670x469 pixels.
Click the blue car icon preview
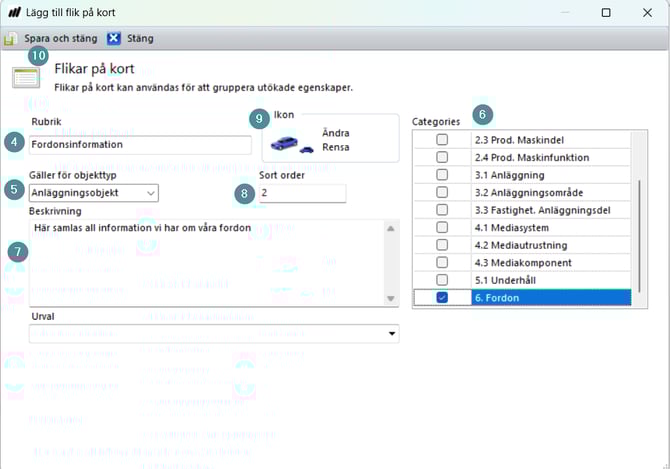point(292,146)
